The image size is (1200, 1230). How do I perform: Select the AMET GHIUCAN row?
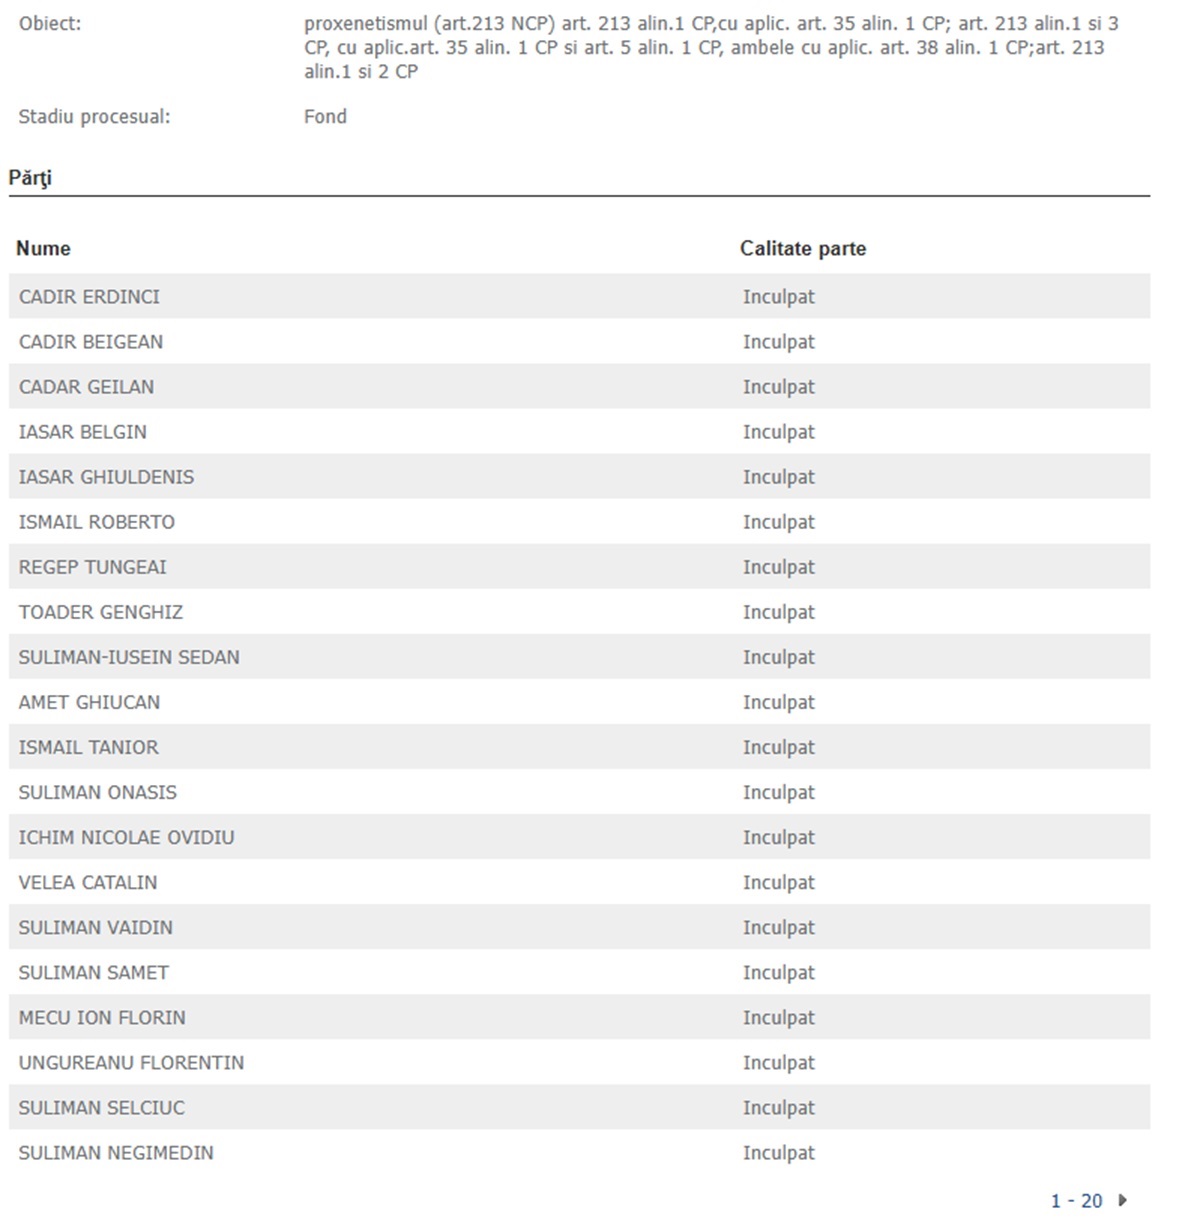tap(579, 702)
